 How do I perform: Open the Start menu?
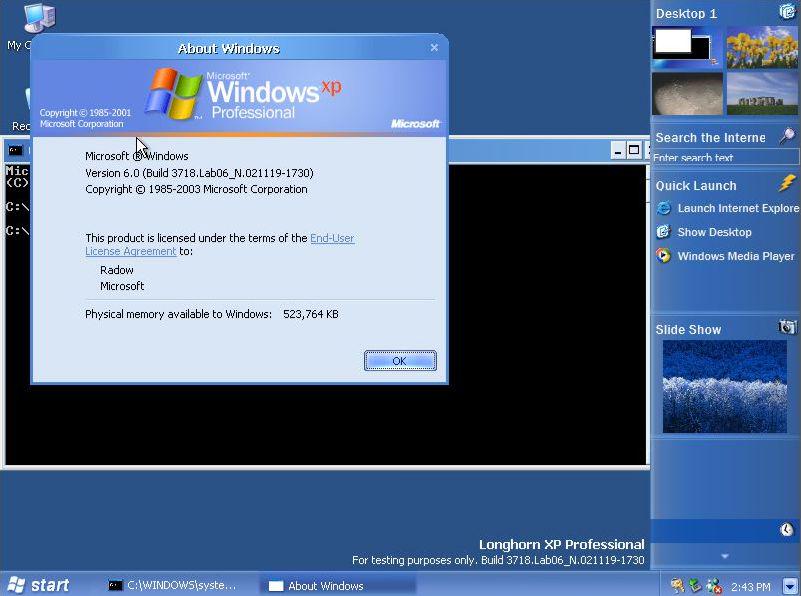42,584
